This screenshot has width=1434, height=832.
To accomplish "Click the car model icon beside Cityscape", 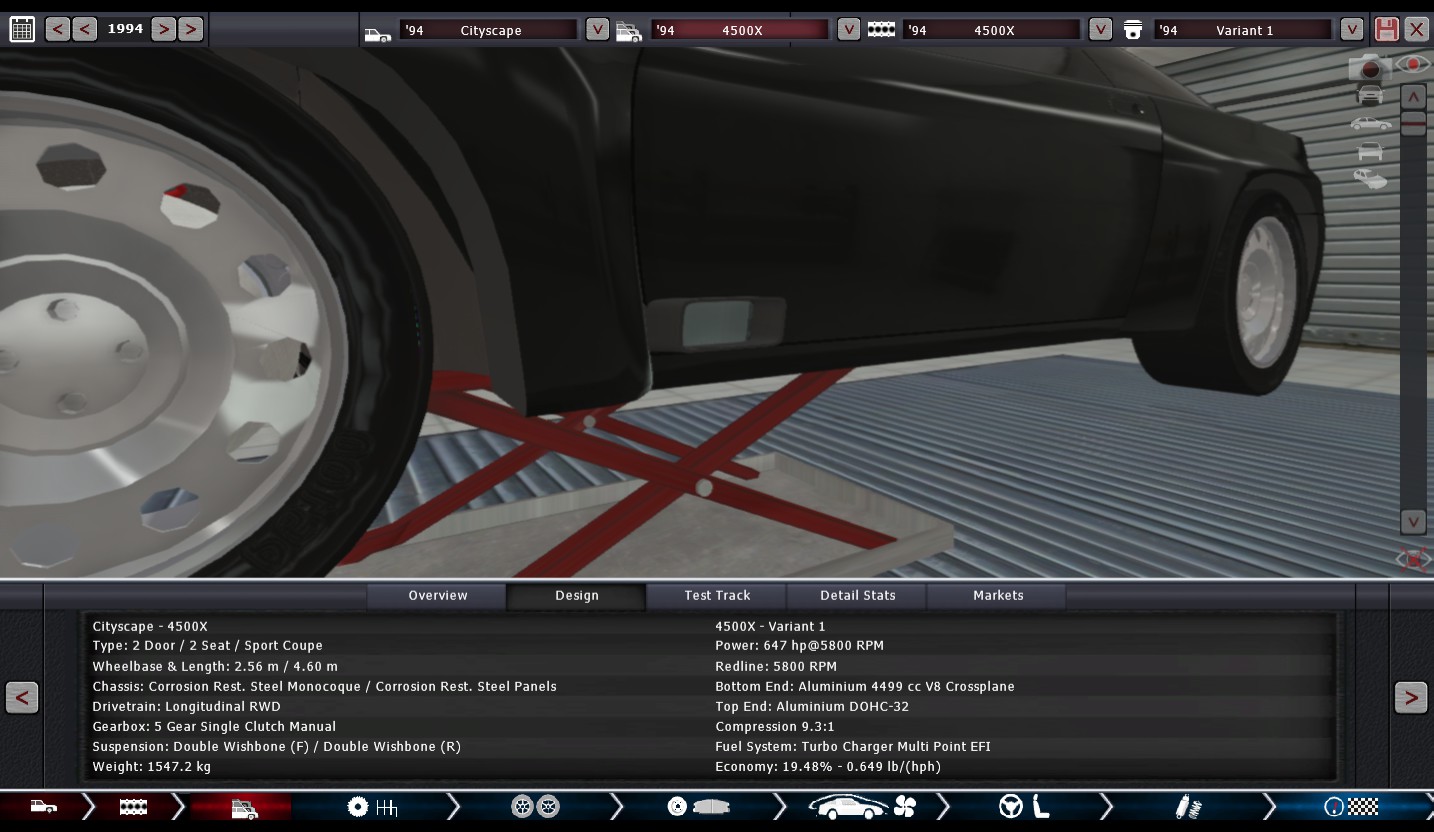I will click(x=378, y=35).
